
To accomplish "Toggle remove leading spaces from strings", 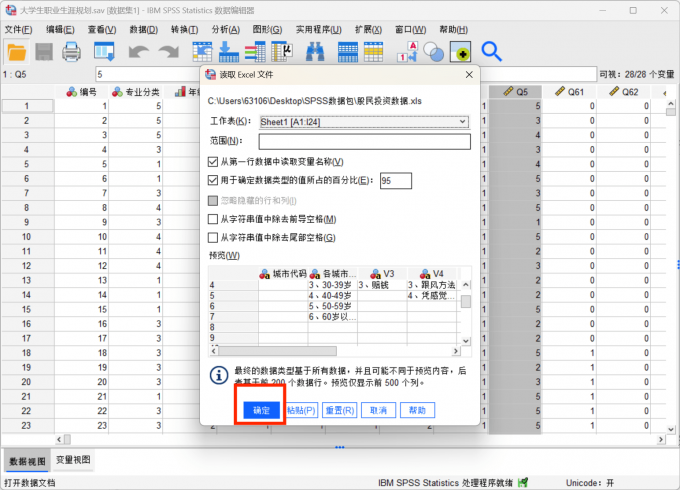I will point(212,219).
